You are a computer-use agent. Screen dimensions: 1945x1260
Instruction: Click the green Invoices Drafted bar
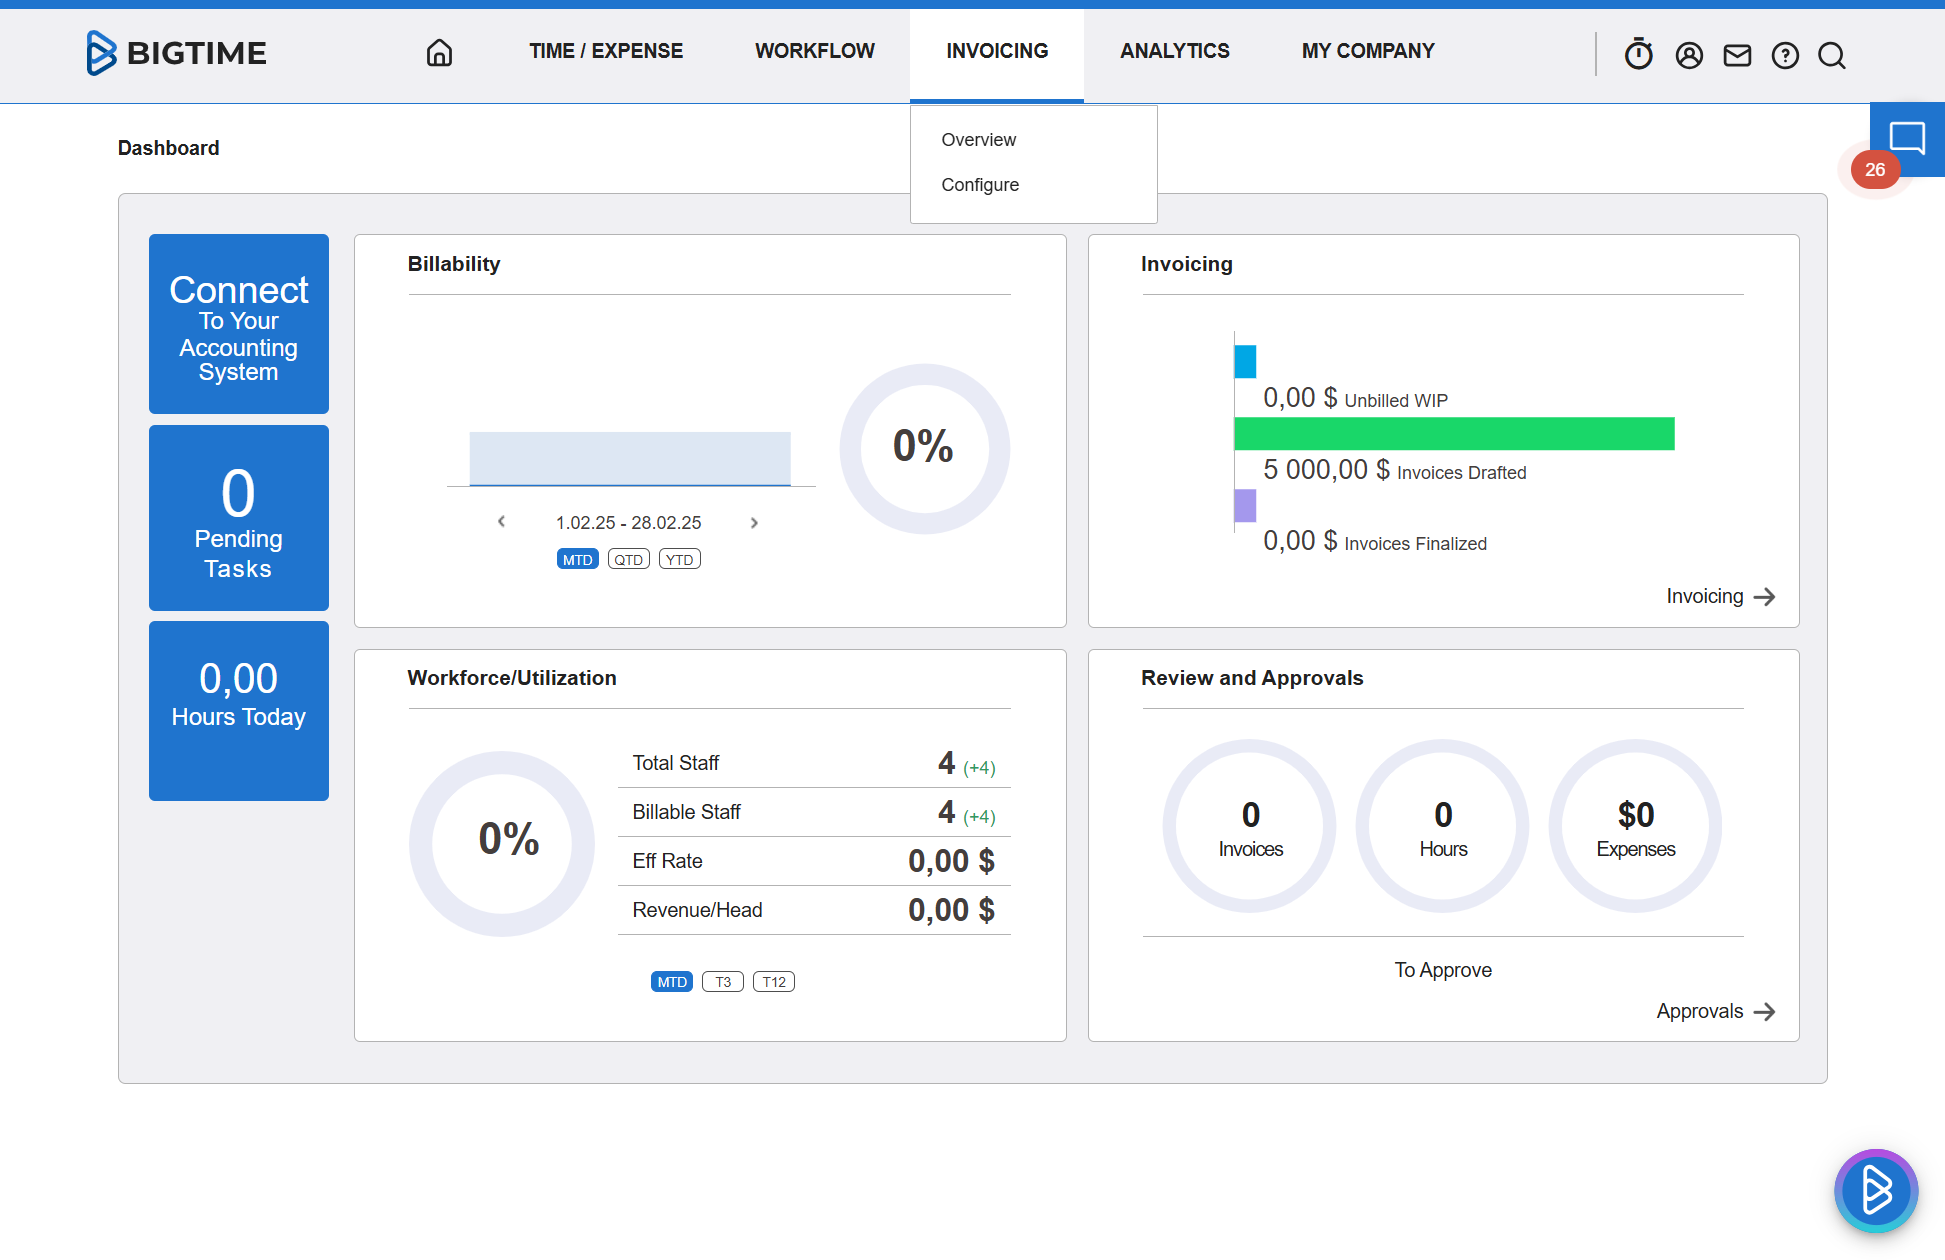(1455, 434)
